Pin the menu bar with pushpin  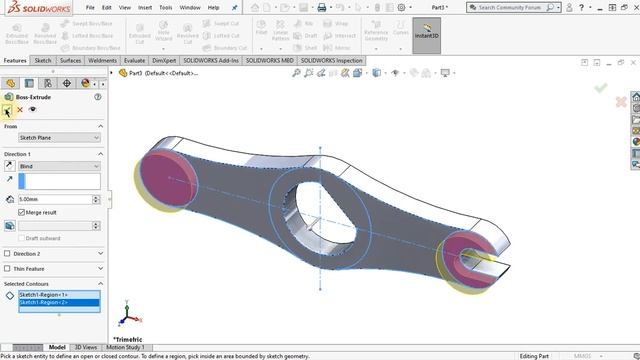tap(235, 7)
